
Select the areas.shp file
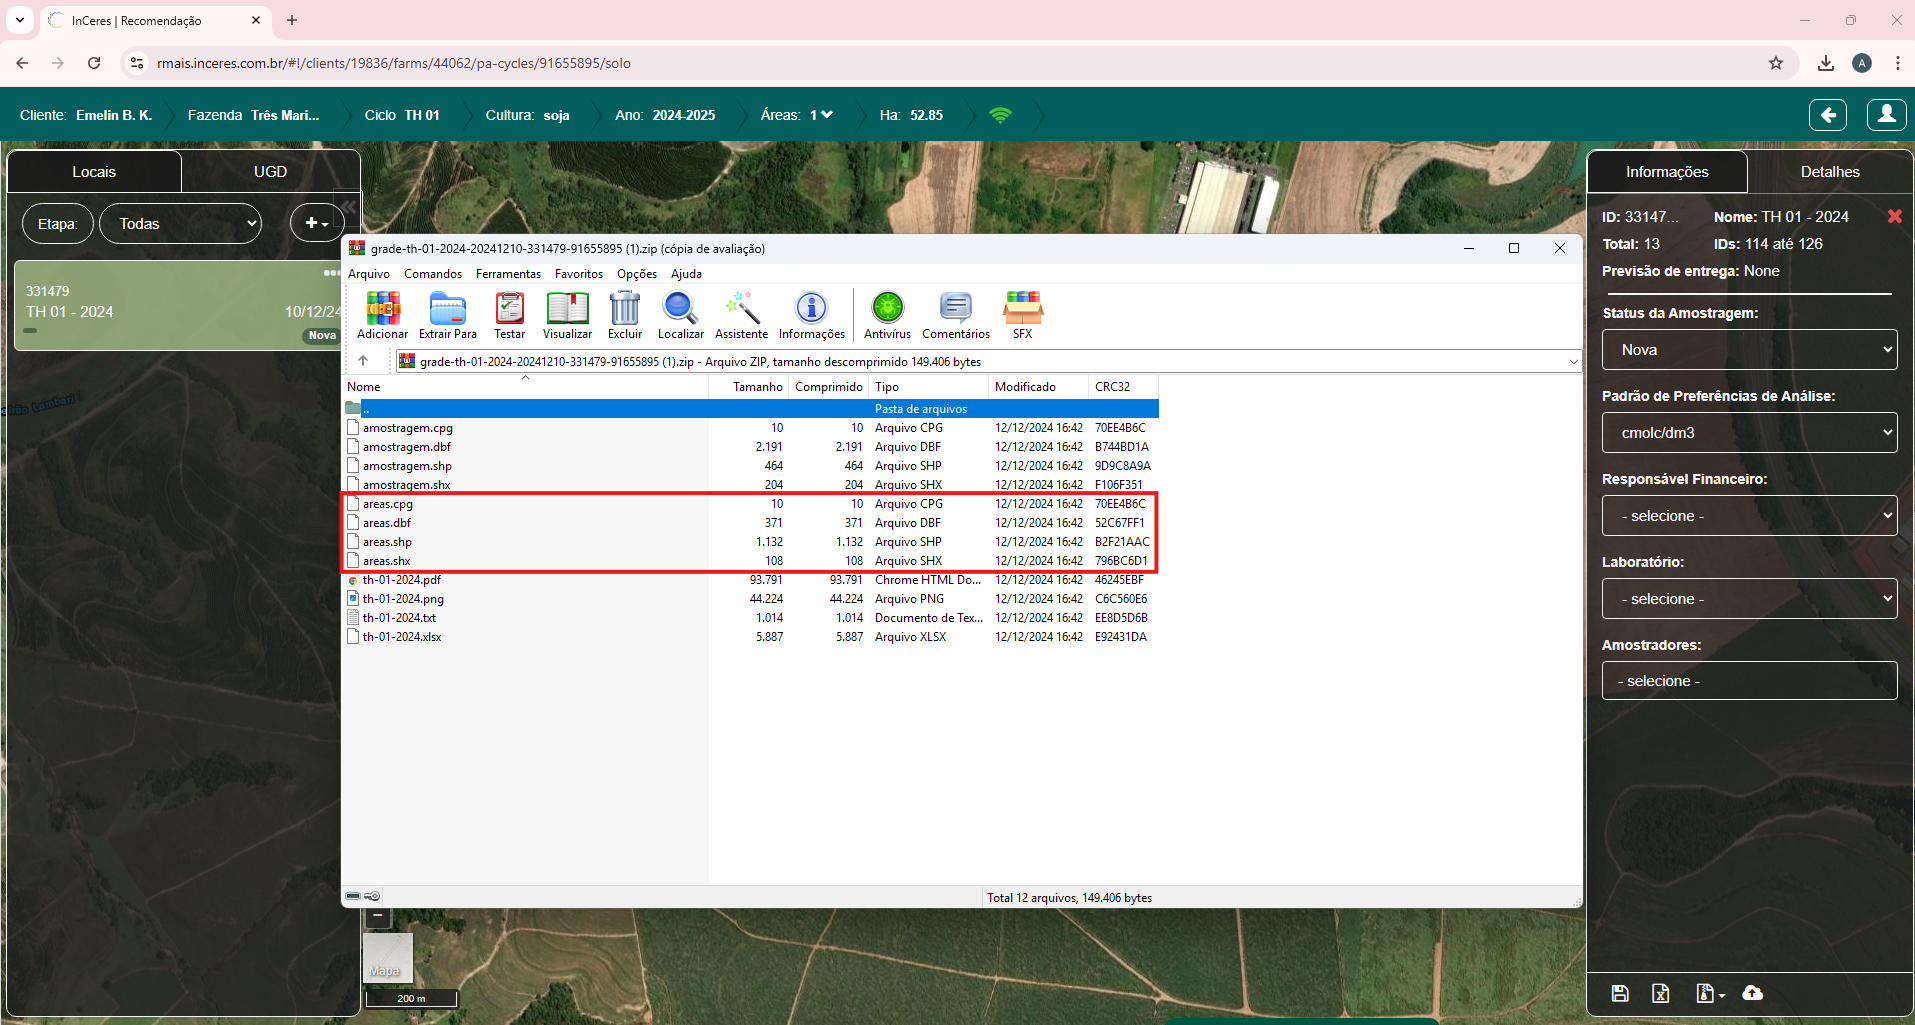click(387, 542)
